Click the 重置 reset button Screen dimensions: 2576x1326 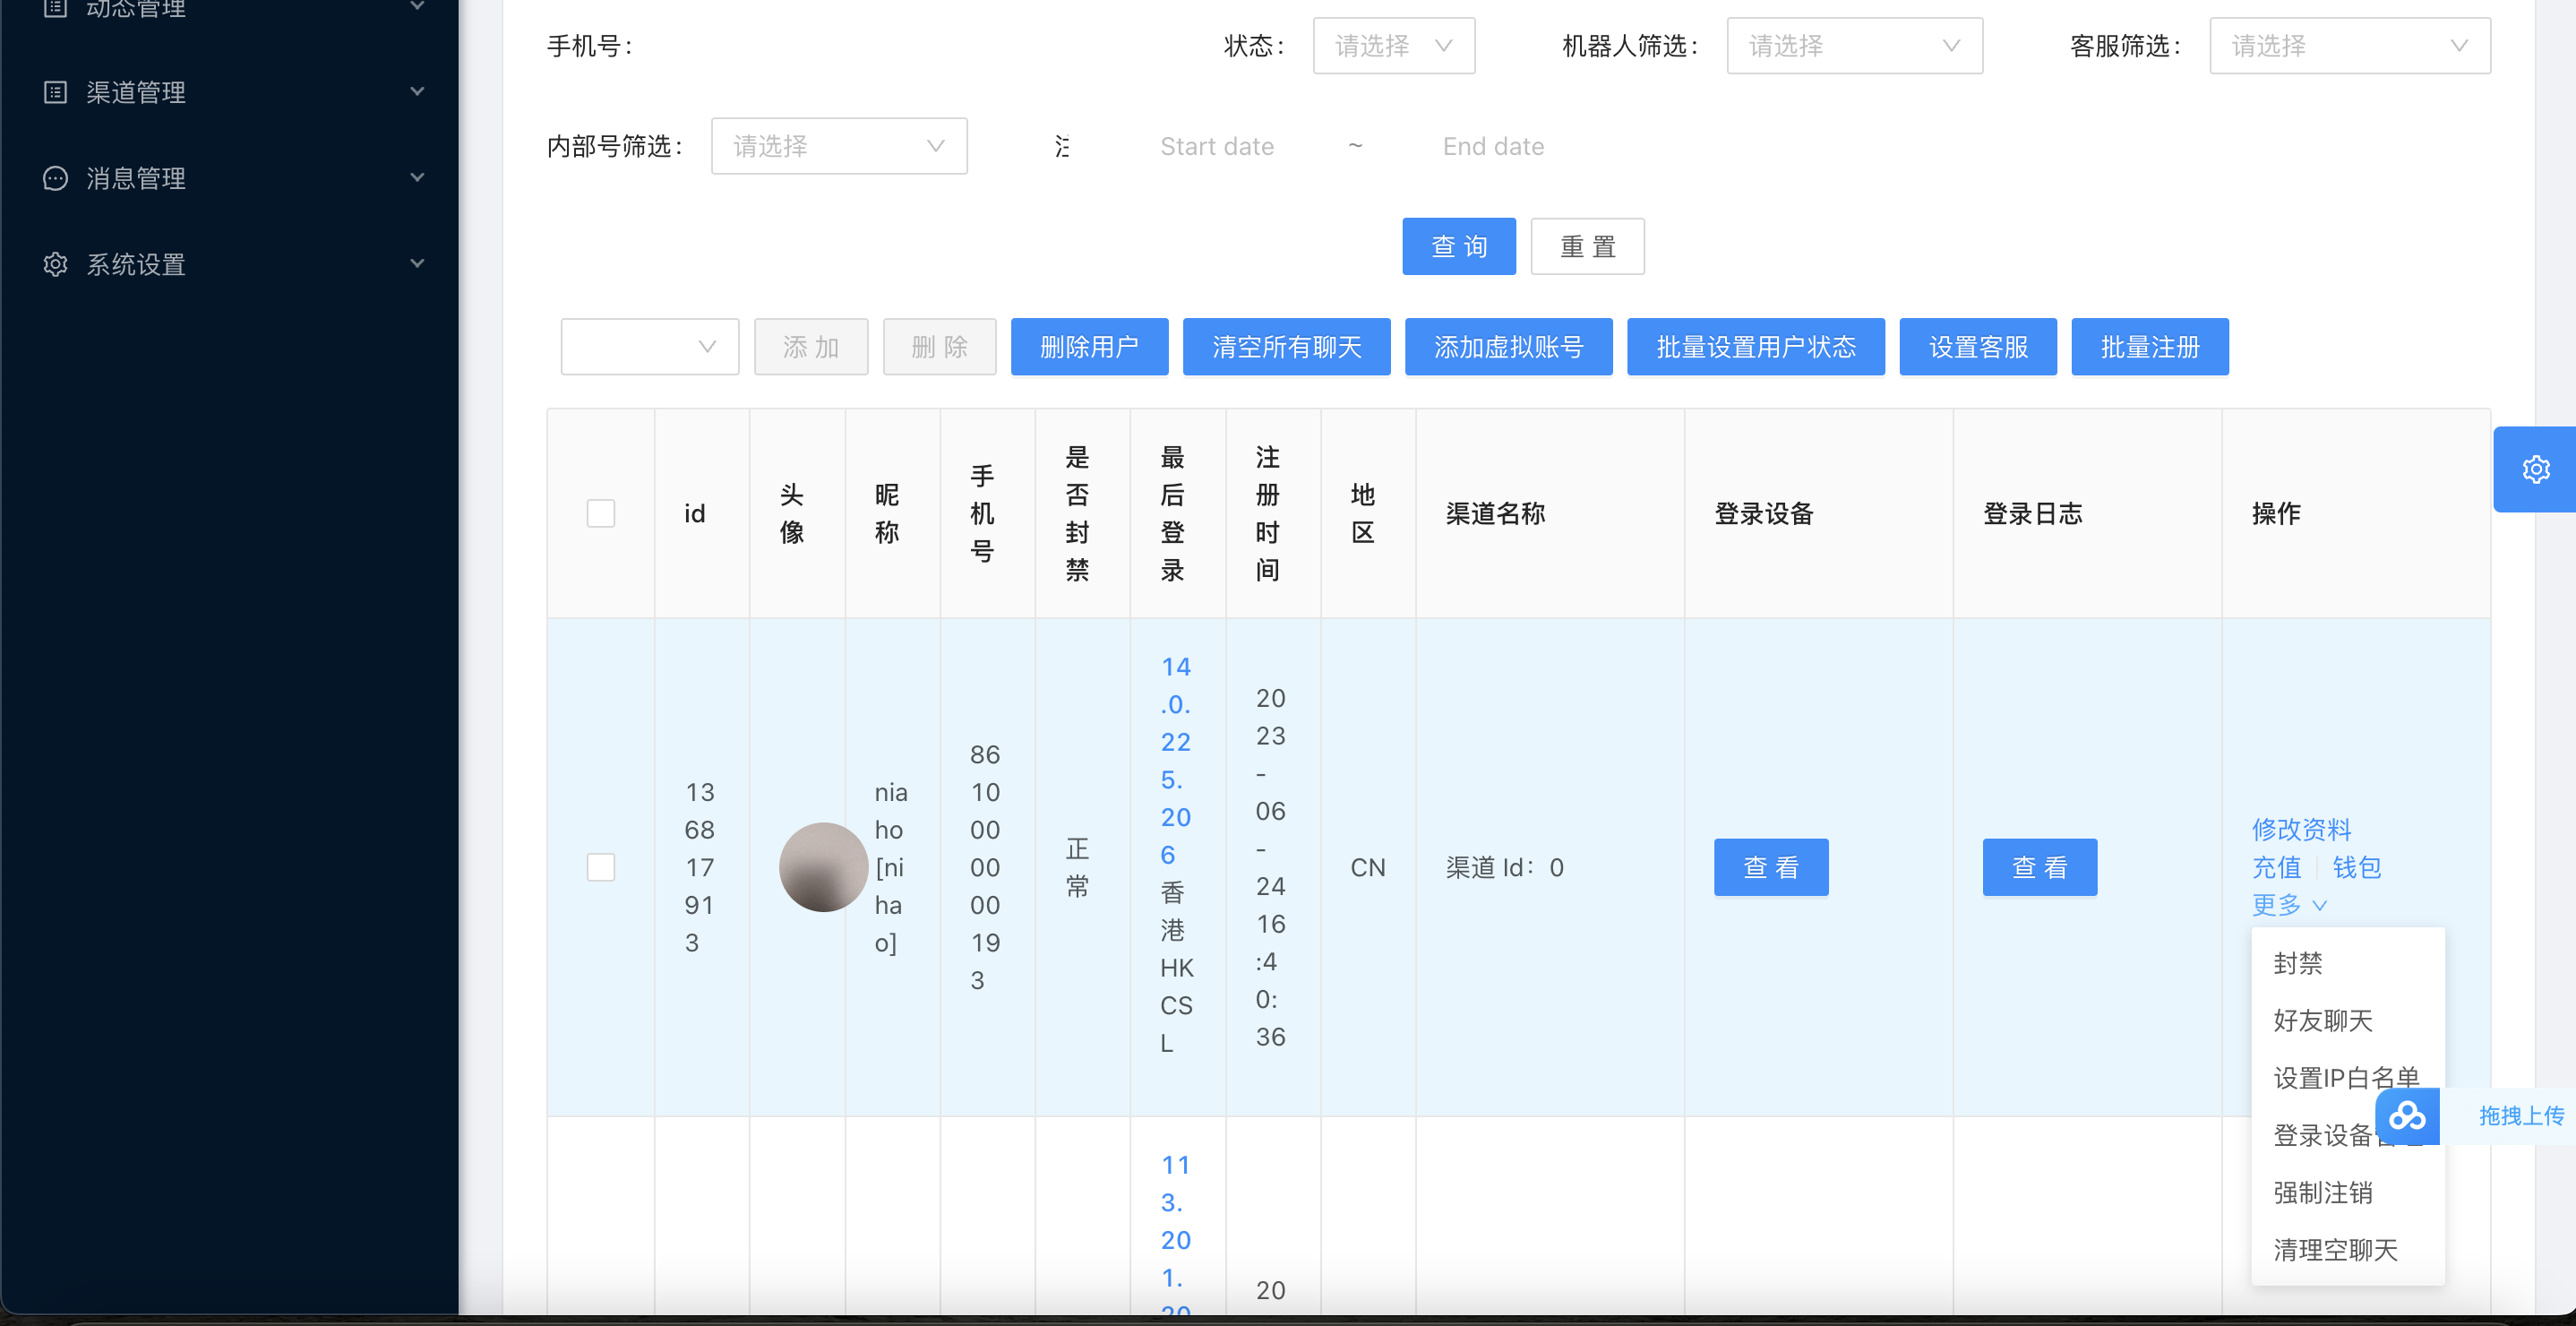click(x=1588, y=246)
